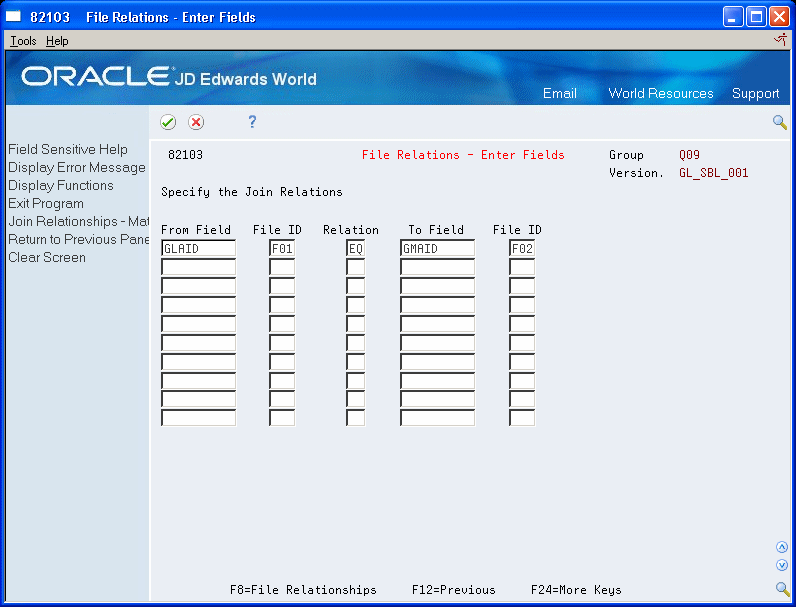Viewport: 796px width, 607px height.
Task: Select Display Error Message
Action: tap(77, 168)
